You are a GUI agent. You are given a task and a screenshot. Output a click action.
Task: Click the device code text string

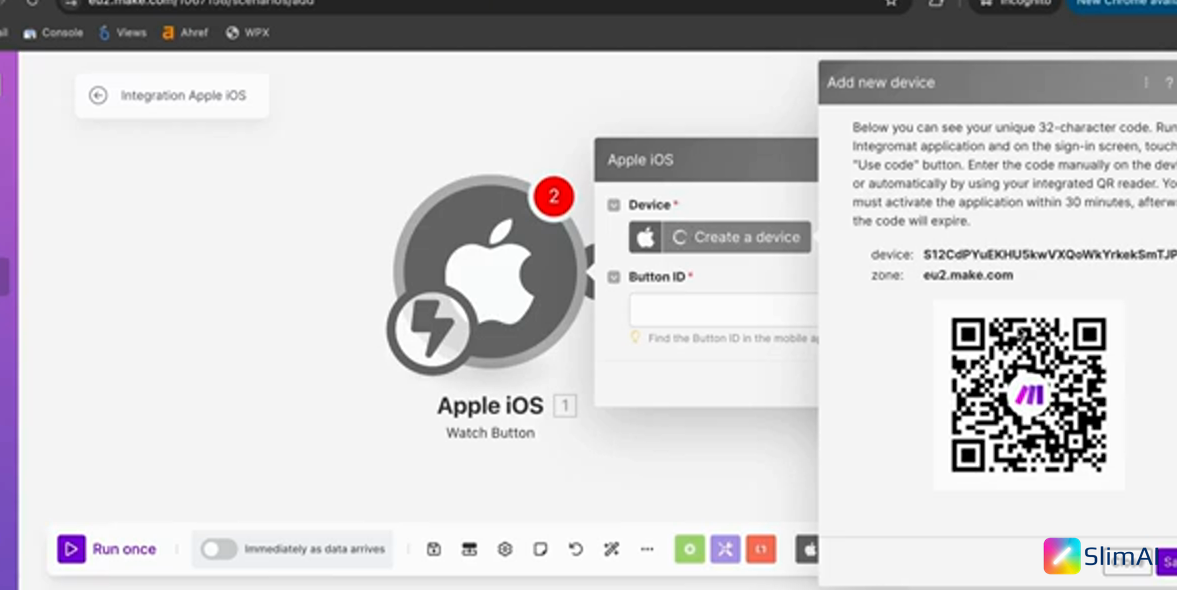click(1050, 254)
